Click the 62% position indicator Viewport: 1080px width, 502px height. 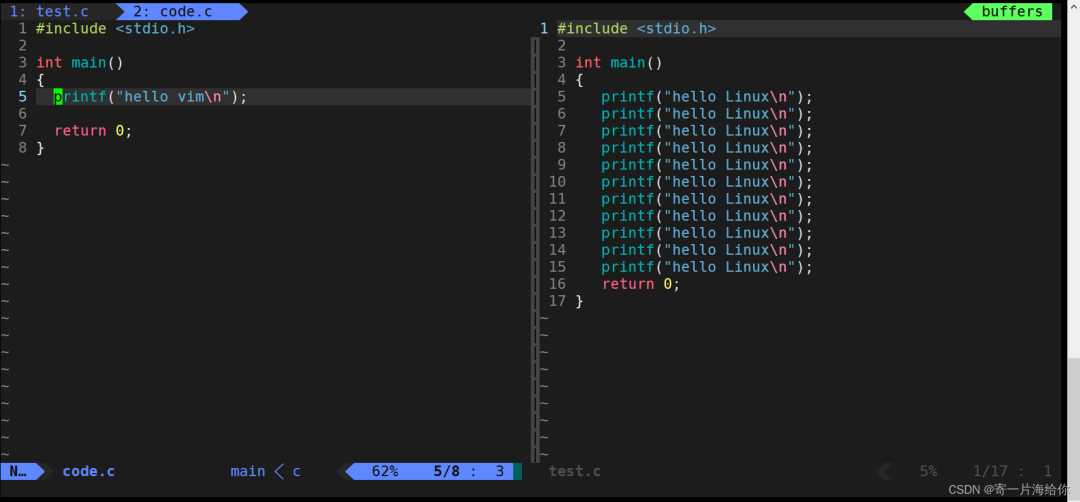pyautogui.click(x=385, y=471)
